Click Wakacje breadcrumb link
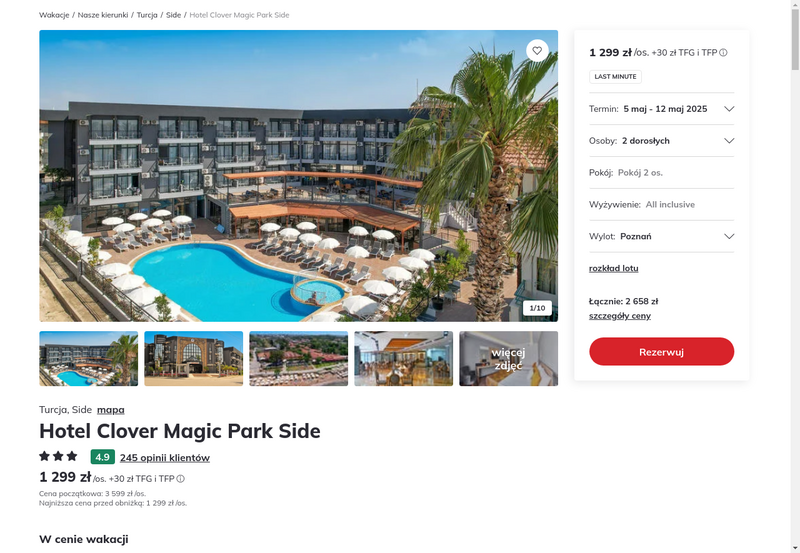Viewport: 800px width, 553px height. [x=54, y=15]
